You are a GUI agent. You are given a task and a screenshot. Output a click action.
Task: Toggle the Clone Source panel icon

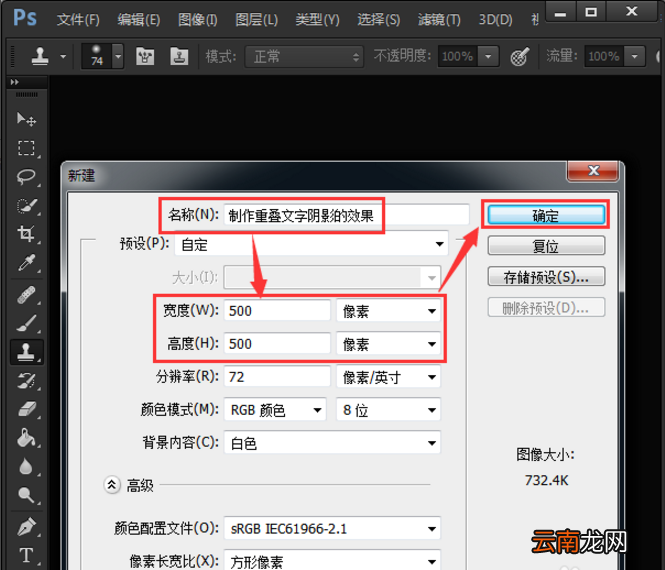179,56
